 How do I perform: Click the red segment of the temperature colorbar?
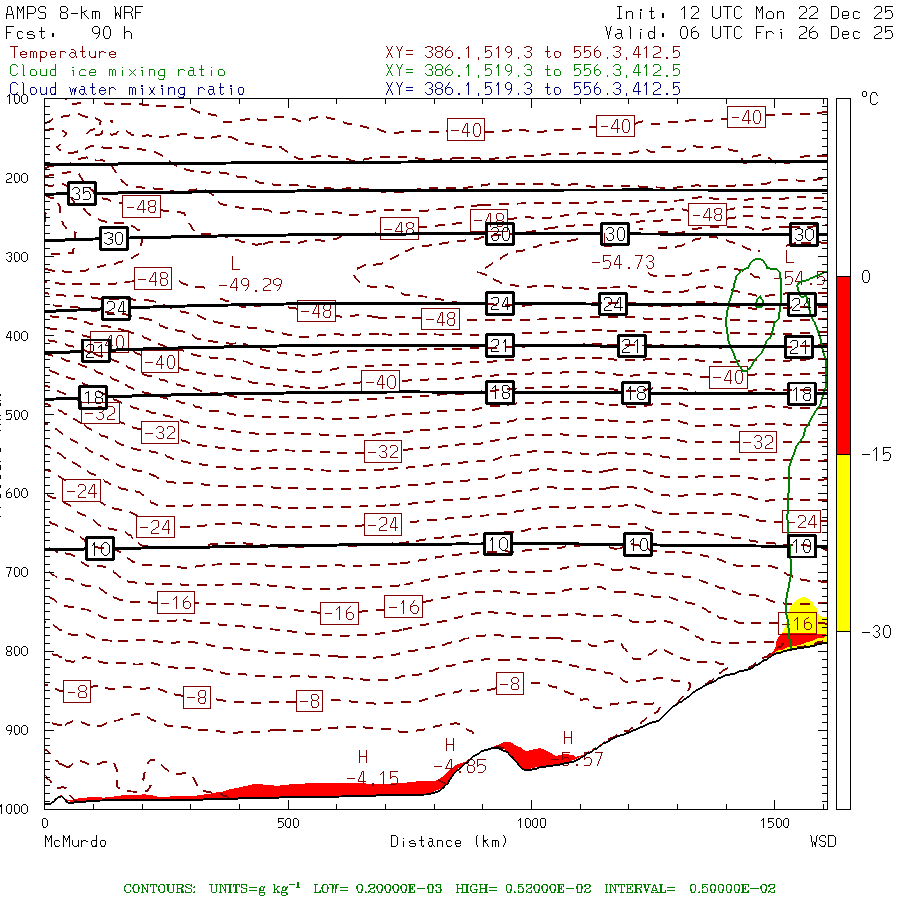click(x=843, y=365)
